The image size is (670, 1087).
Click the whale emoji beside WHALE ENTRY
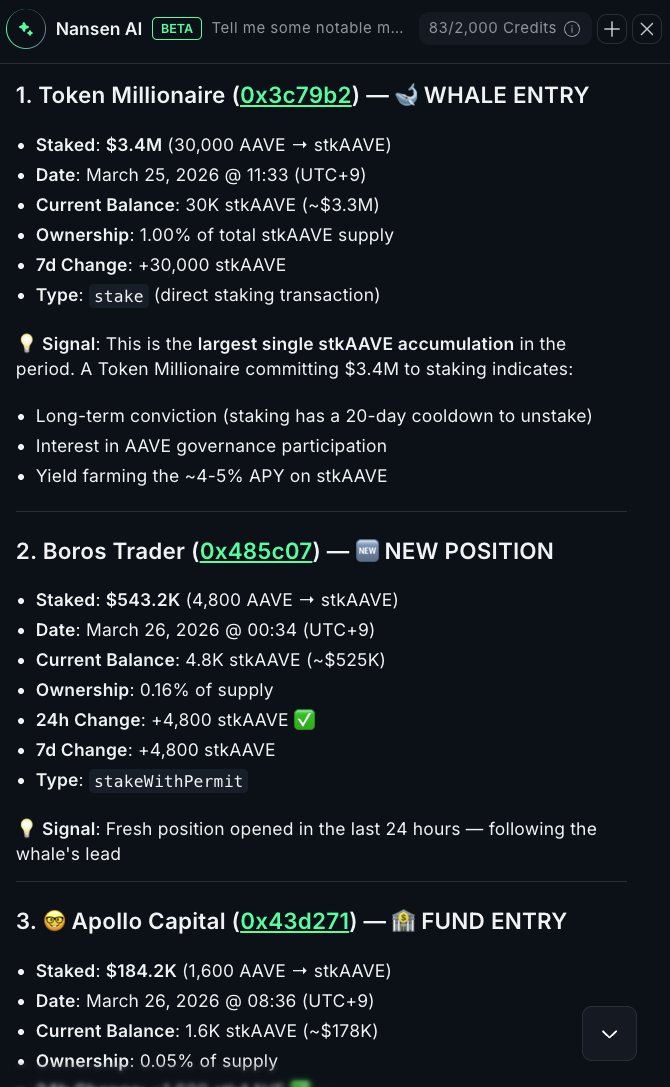click(x=407, y=95)
